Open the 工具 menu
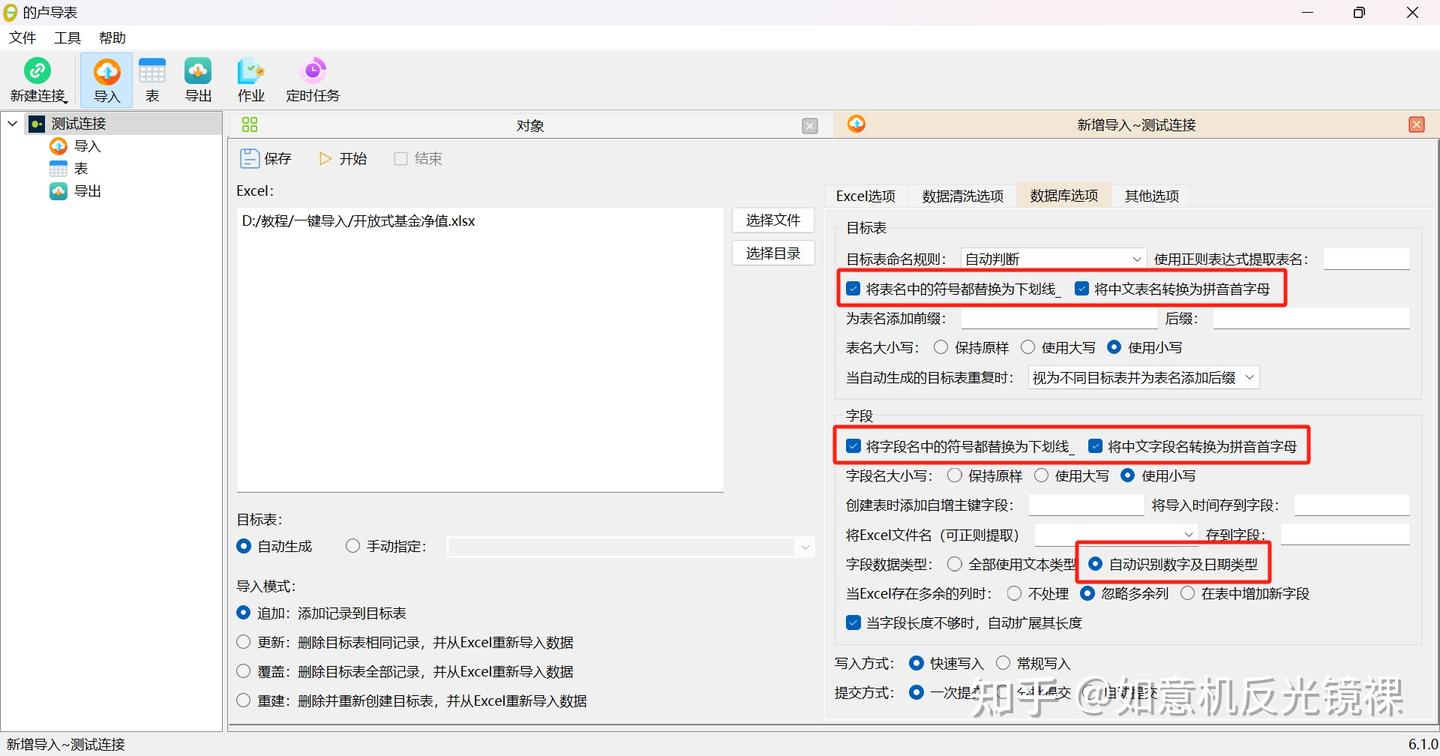1440x756 pixels. pos(67,38)
